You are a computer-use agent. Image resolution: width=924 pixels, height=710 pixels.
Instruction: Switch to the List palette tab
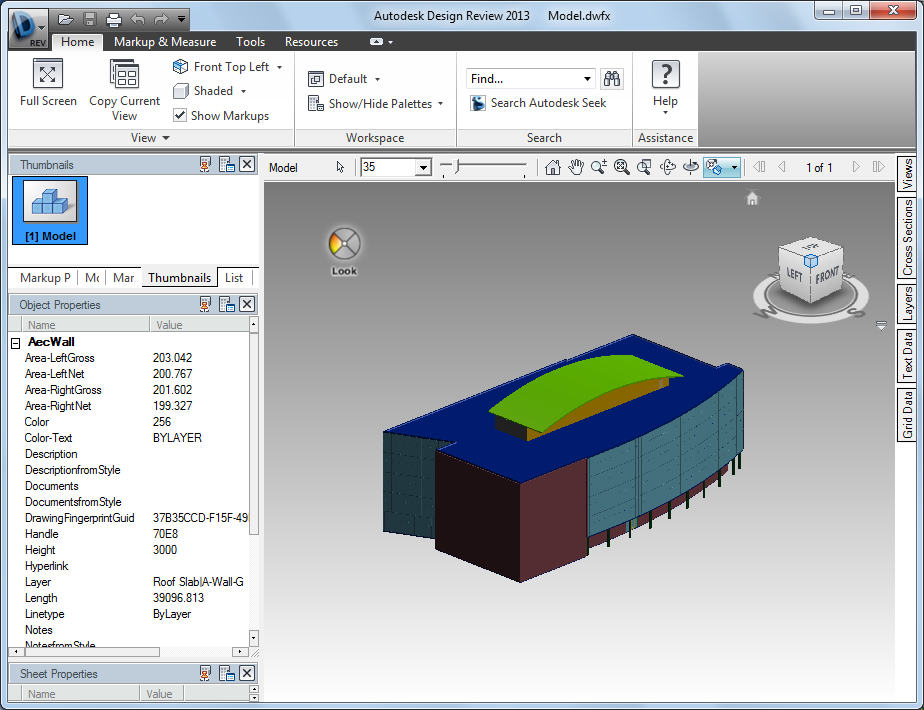234,278
